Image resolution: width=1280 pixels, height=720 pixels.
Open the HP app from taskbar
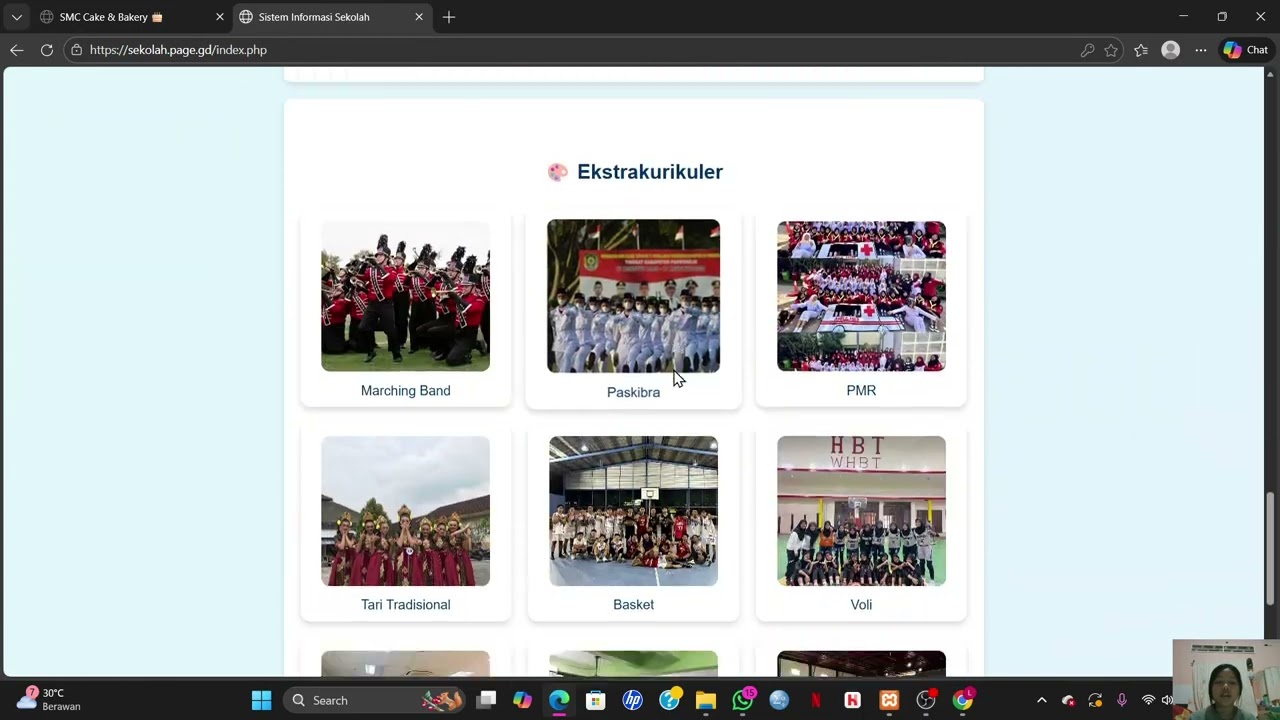coord(632,701)
